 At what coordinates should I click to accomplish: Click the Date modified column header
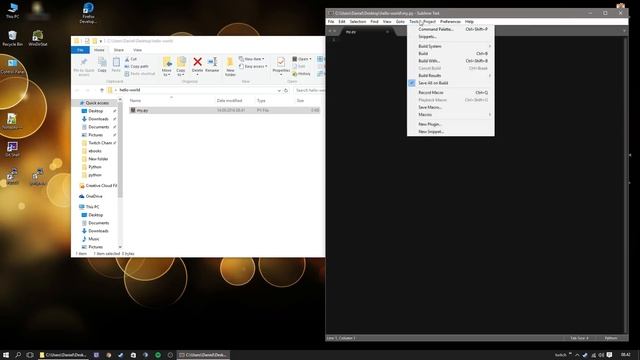[x=229, y=100]
